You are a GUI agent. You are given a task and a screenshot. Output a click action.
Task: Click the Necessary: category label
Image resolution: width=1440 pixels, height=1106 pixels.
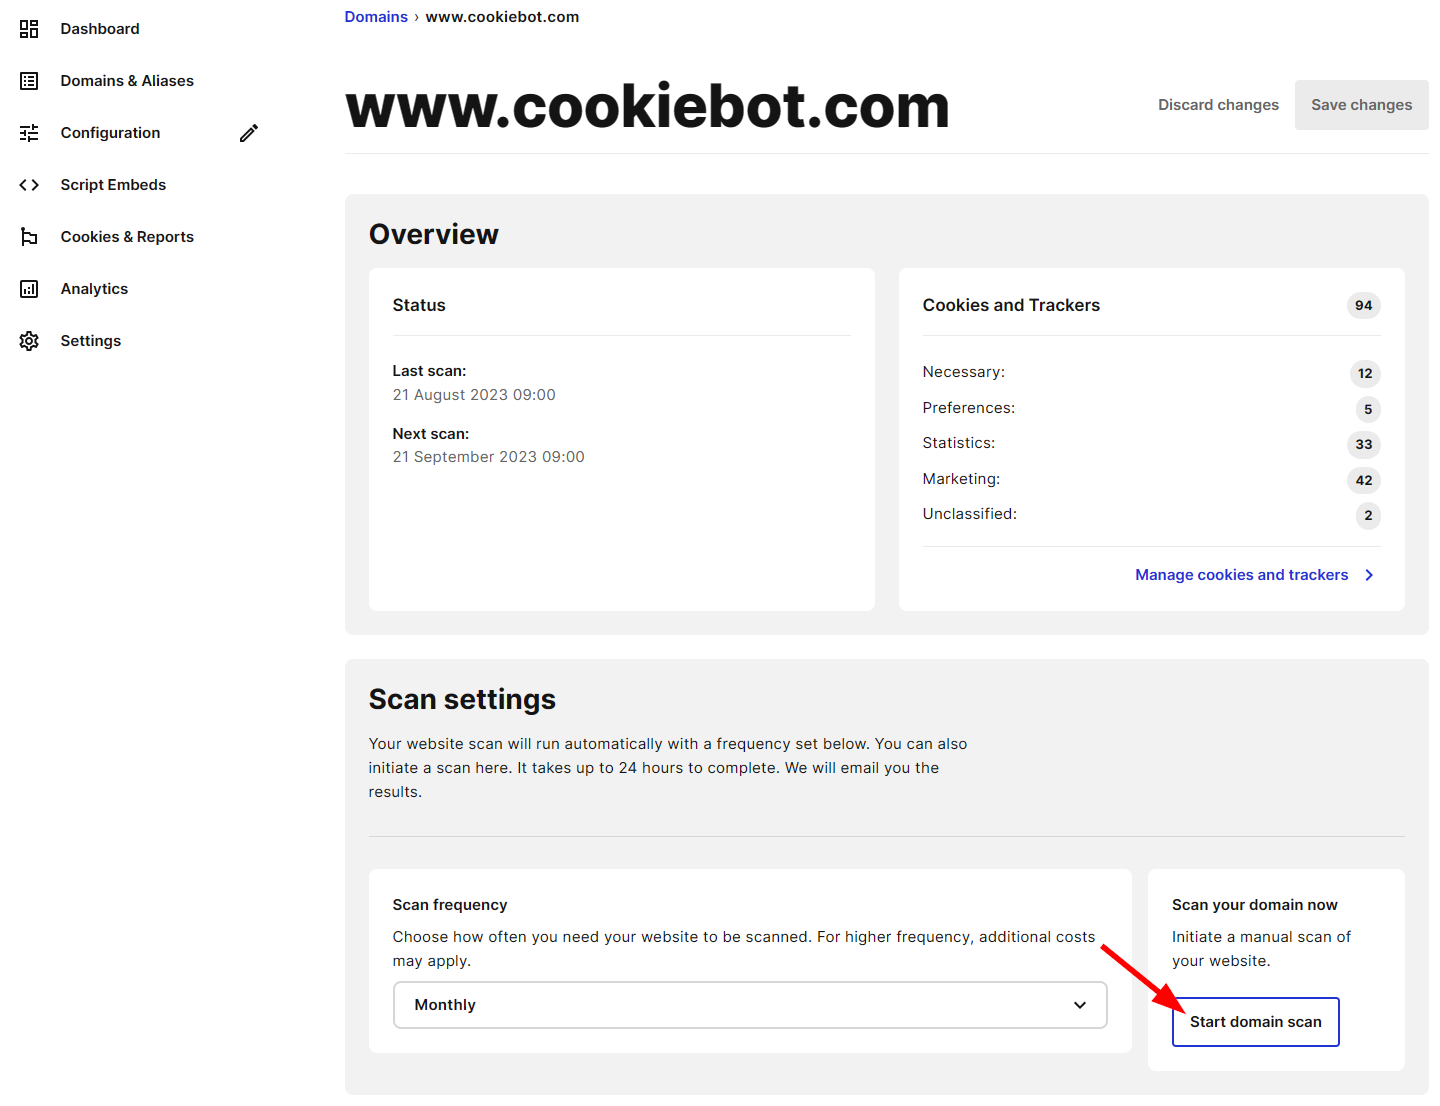pos(964,372)
